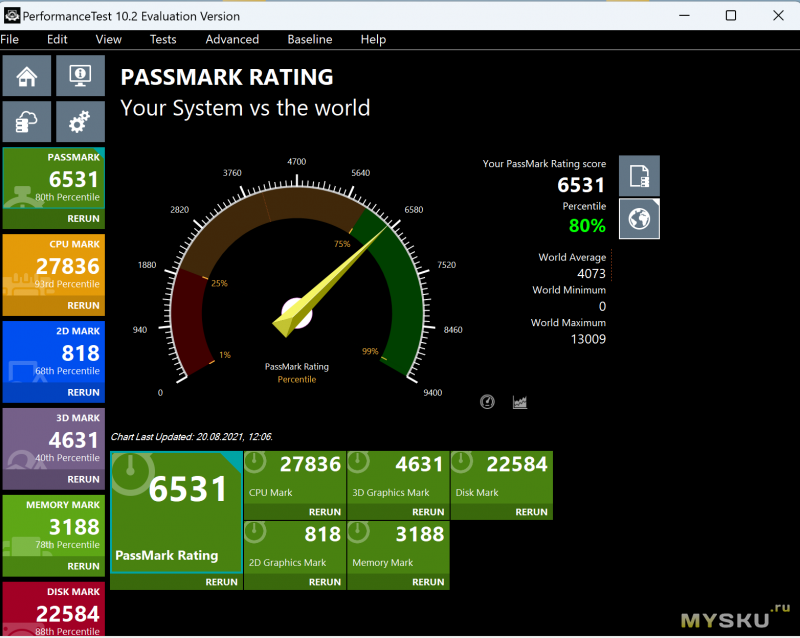Open the Baseline menu
The width and height of the screenshot is (800, 638).
(x=310, y=39)
